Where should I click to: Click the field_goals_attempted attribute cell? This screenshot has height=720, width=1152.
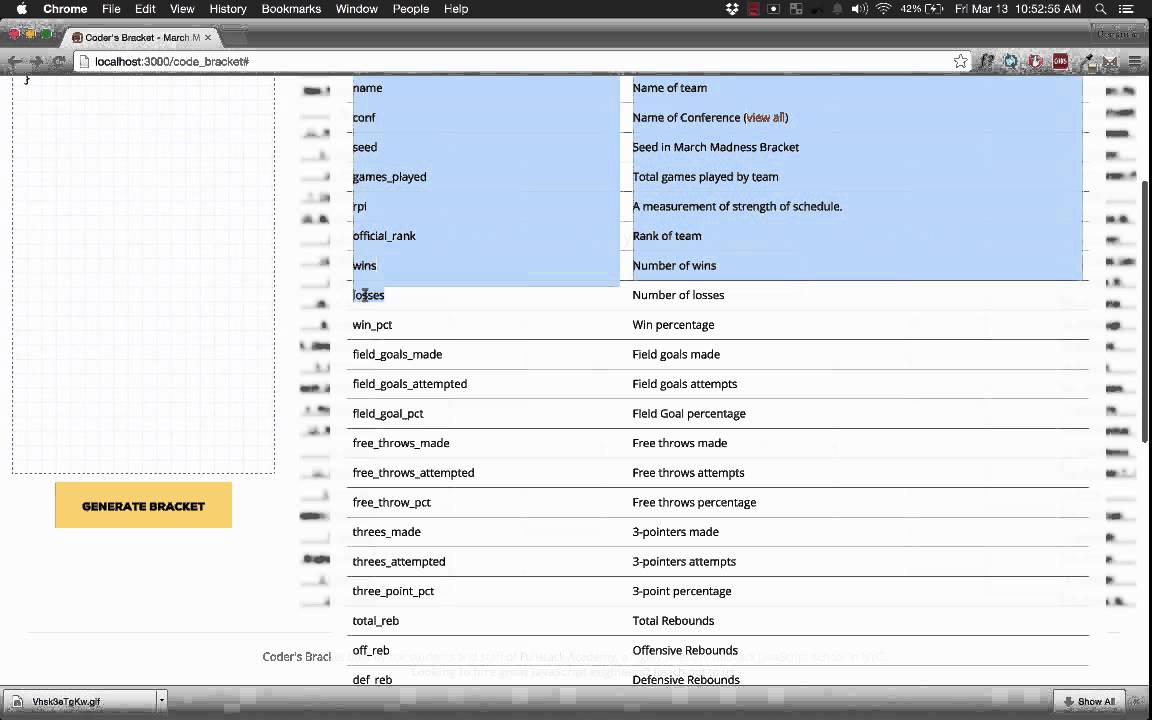tap(410, 384)
